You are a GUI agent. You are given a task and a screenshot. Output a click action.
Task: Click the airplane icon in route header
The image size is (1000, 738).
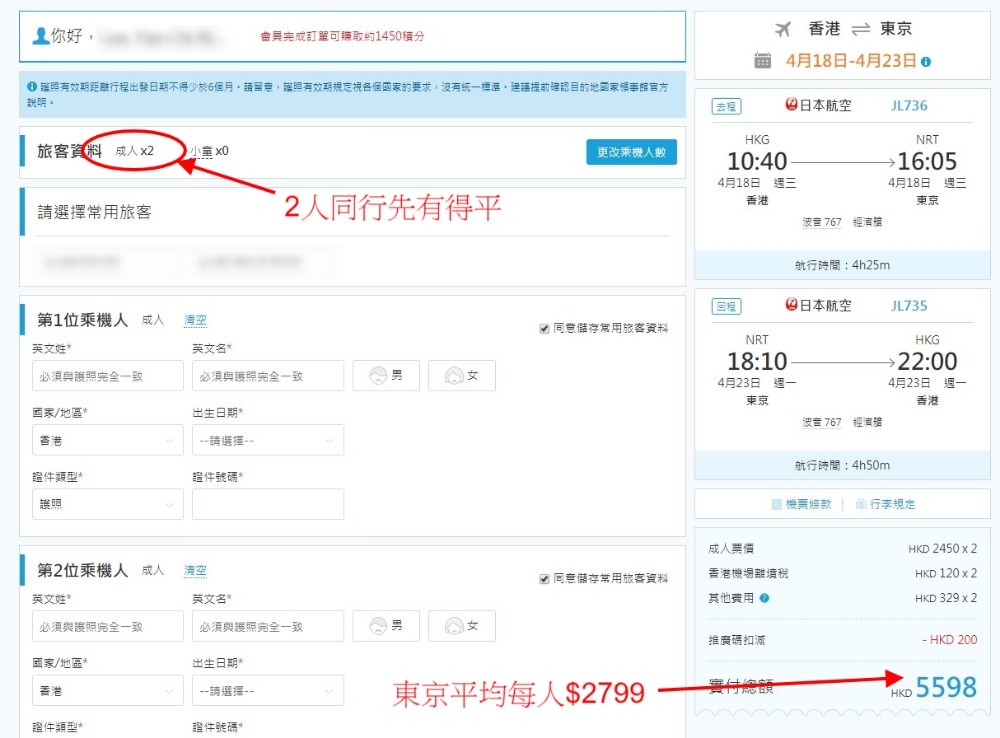pos(783,29)
